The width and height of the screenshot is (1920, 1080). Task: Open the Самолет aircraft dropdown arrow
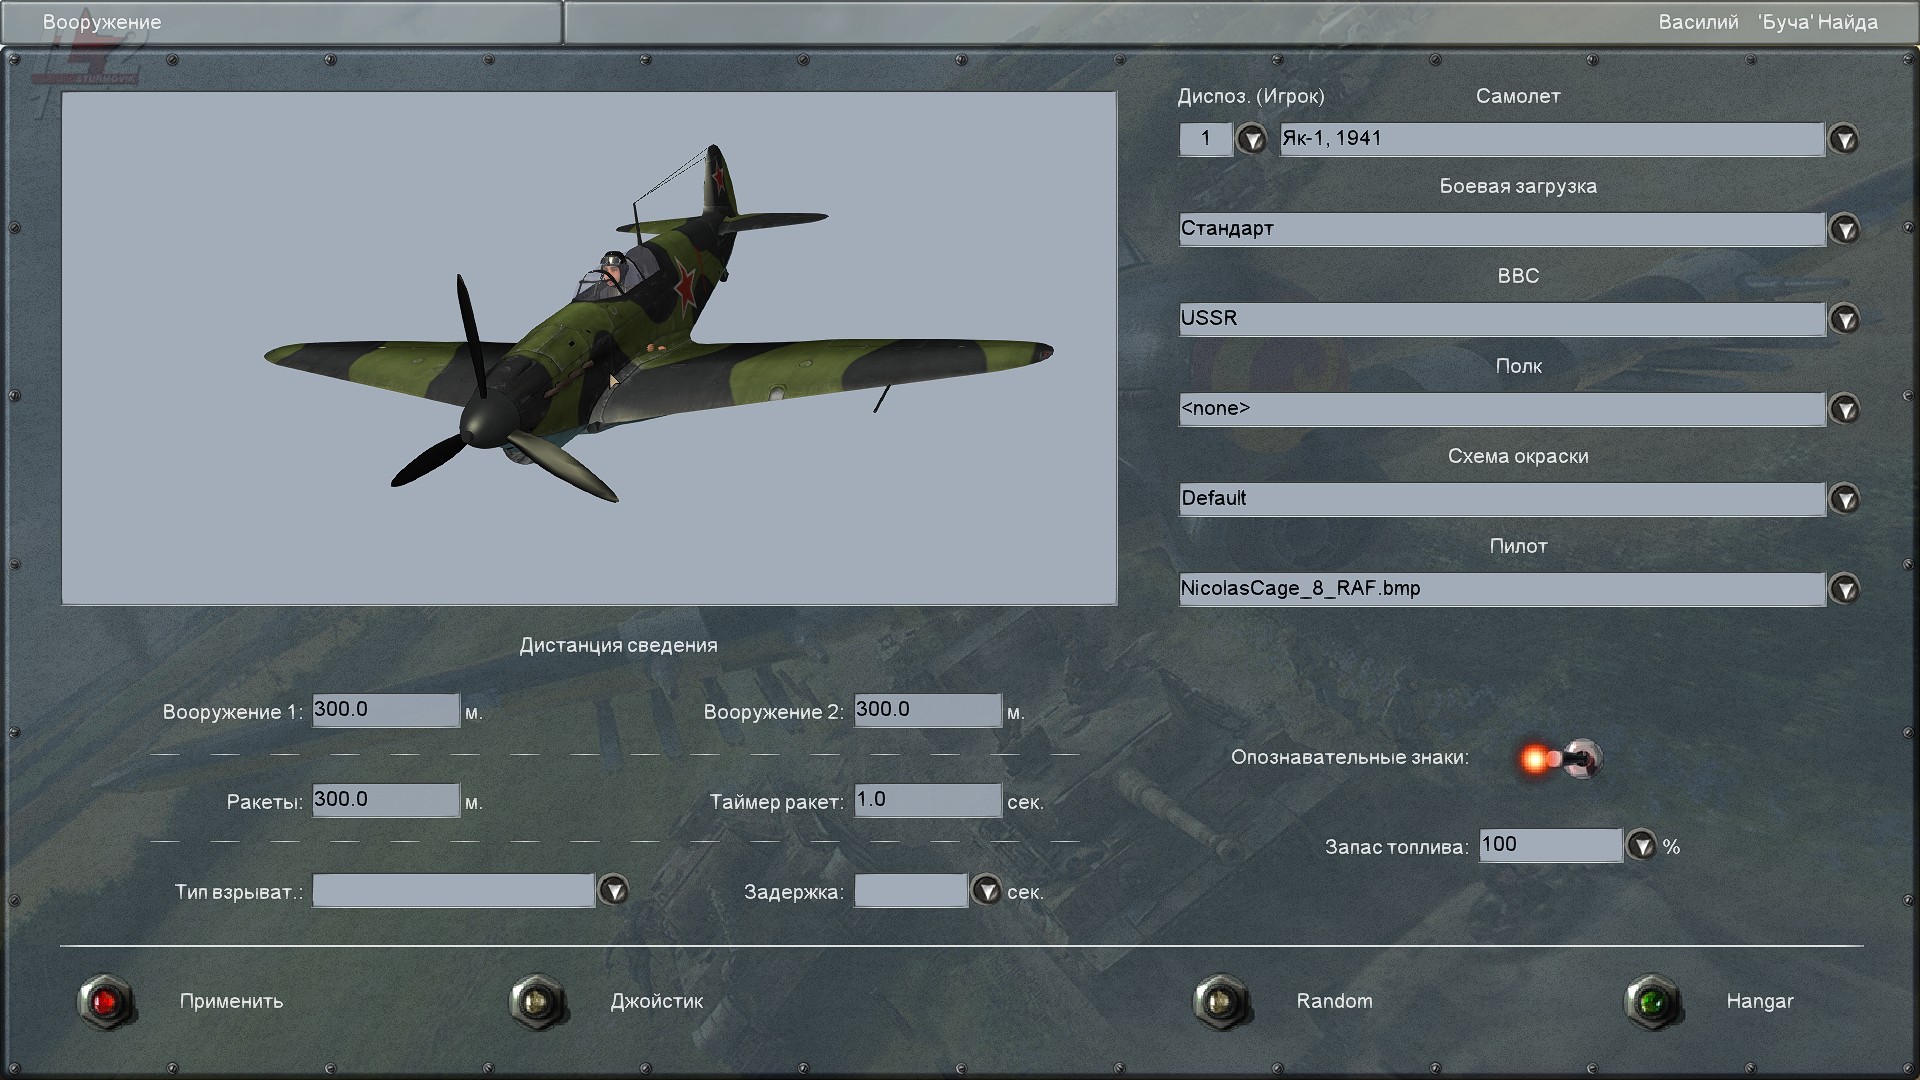(x=1844, y=139)
